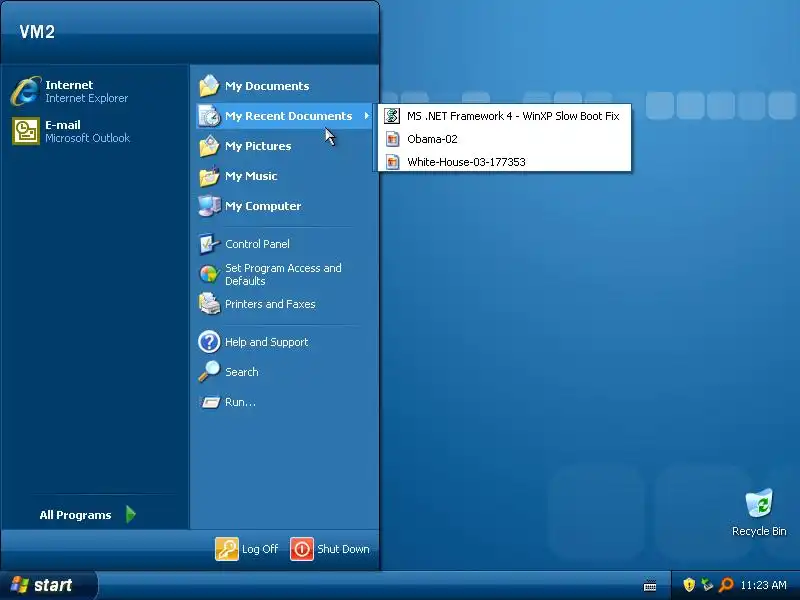Select My Recent Documents text label
This screenshot has height=600, width=800.
289,116
